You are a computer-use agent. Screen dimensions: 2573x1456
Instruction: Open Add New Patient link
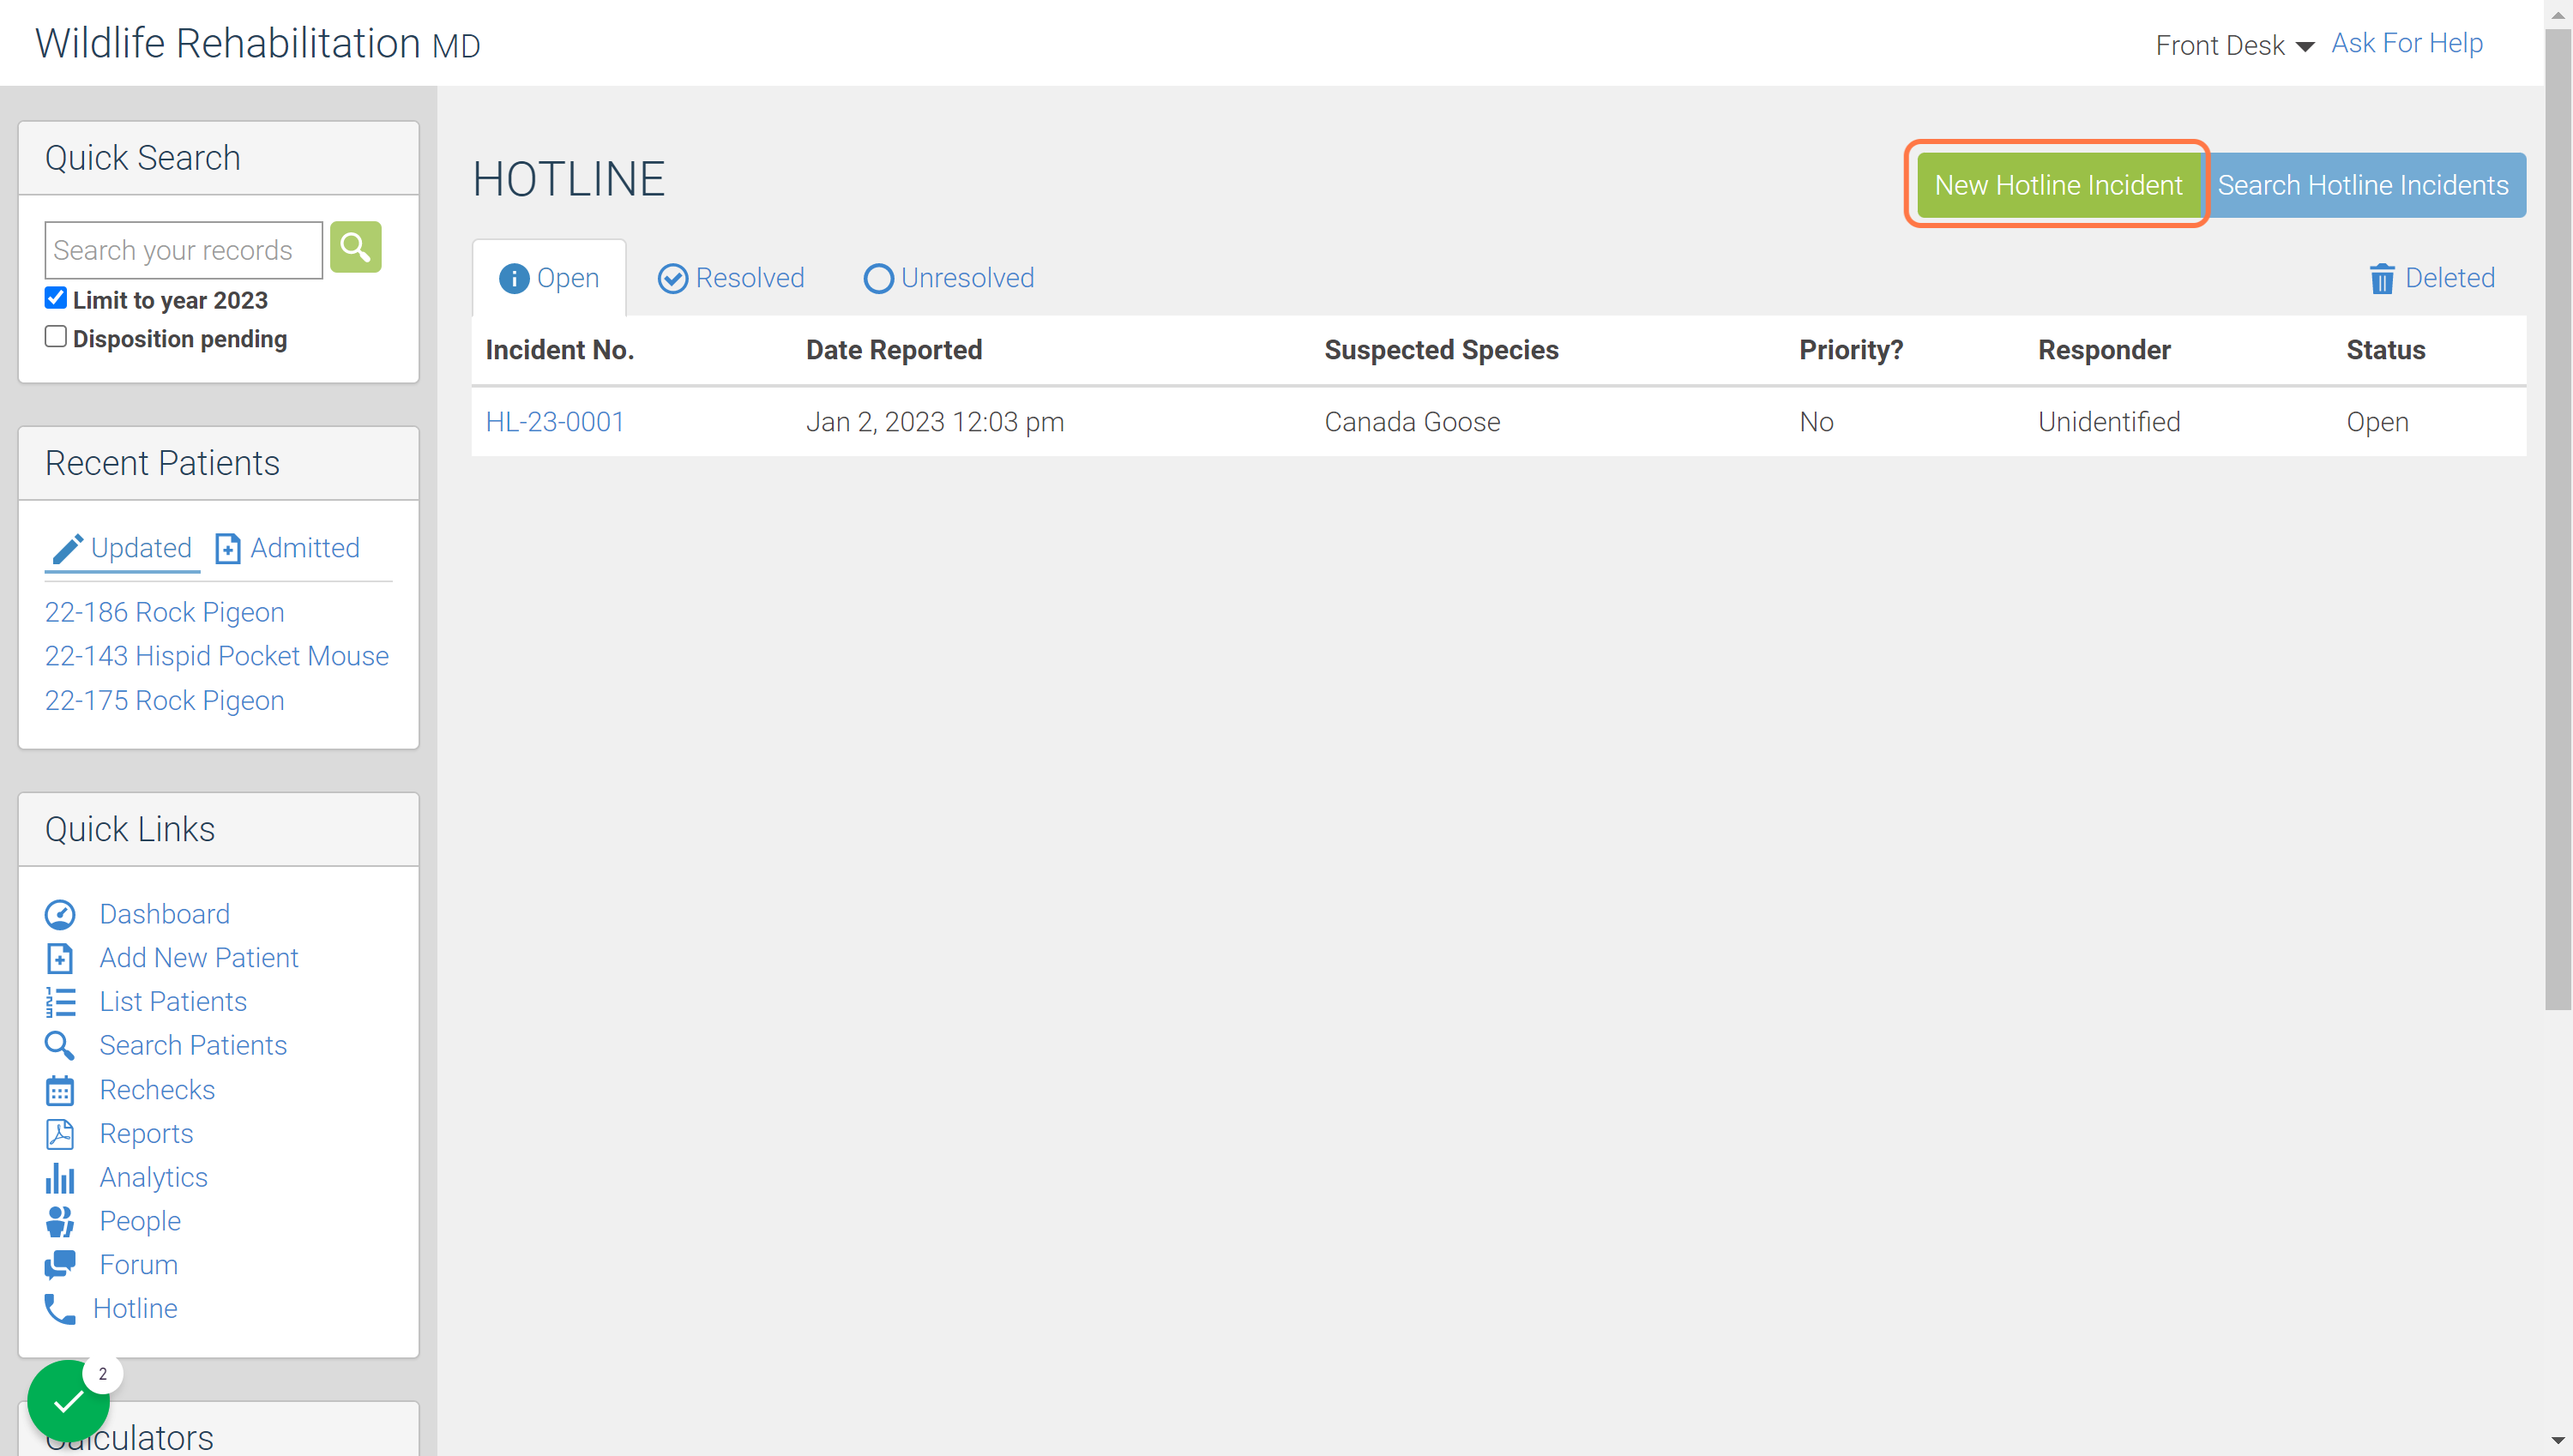pyautogui.click(x=199, y=958)
